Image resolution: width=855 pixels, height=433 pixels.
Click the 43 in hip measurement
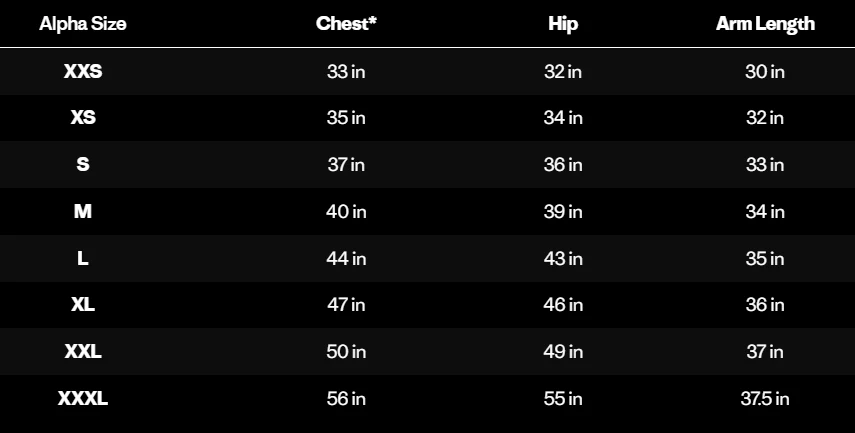563,258
